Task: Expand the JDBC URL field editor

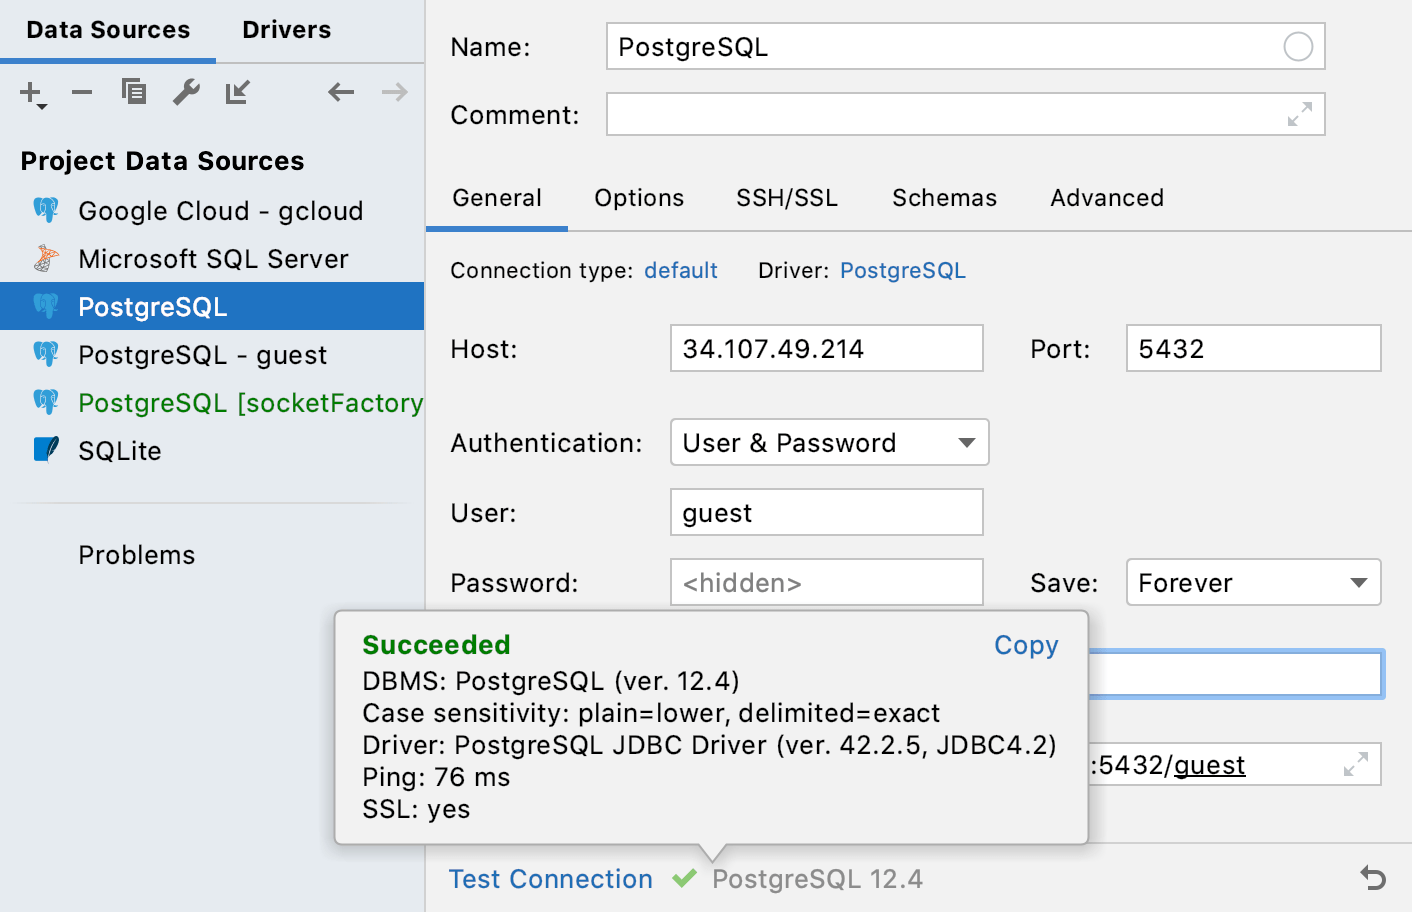Action: click(1356, 764)
